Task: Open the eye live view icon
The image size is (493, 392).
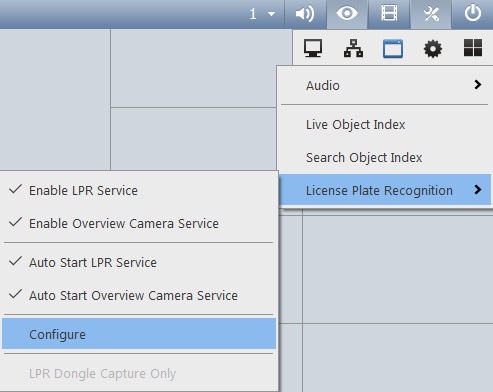Action: [x=347, y=14]
